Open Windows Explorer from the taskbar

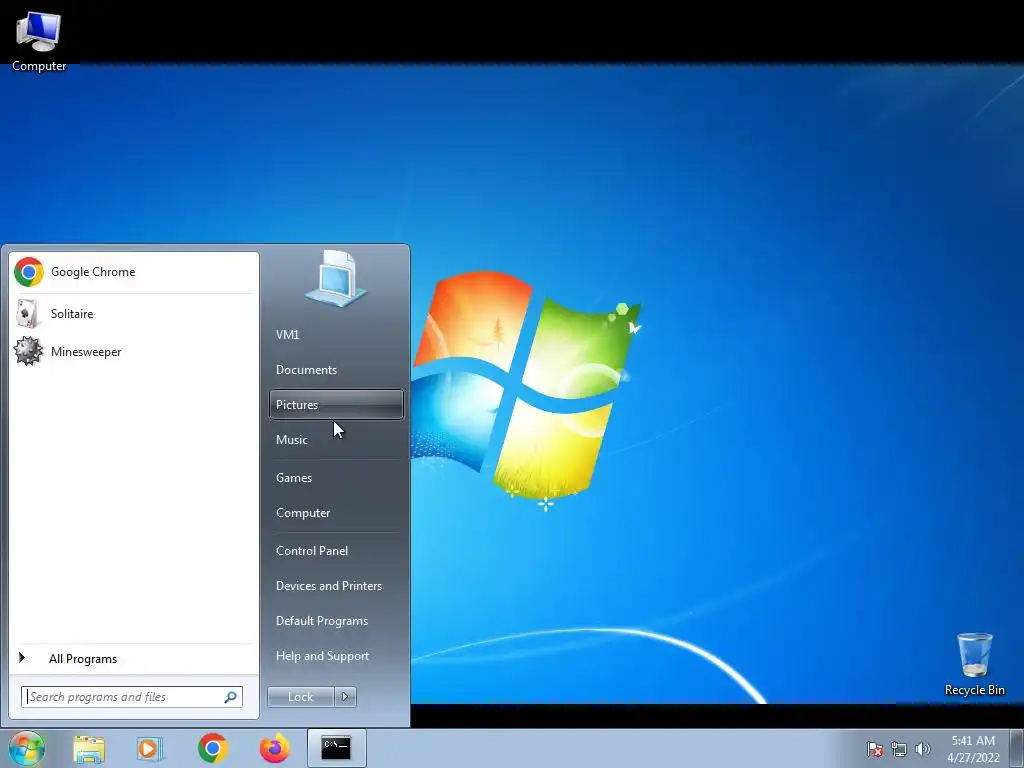[89, 748]
